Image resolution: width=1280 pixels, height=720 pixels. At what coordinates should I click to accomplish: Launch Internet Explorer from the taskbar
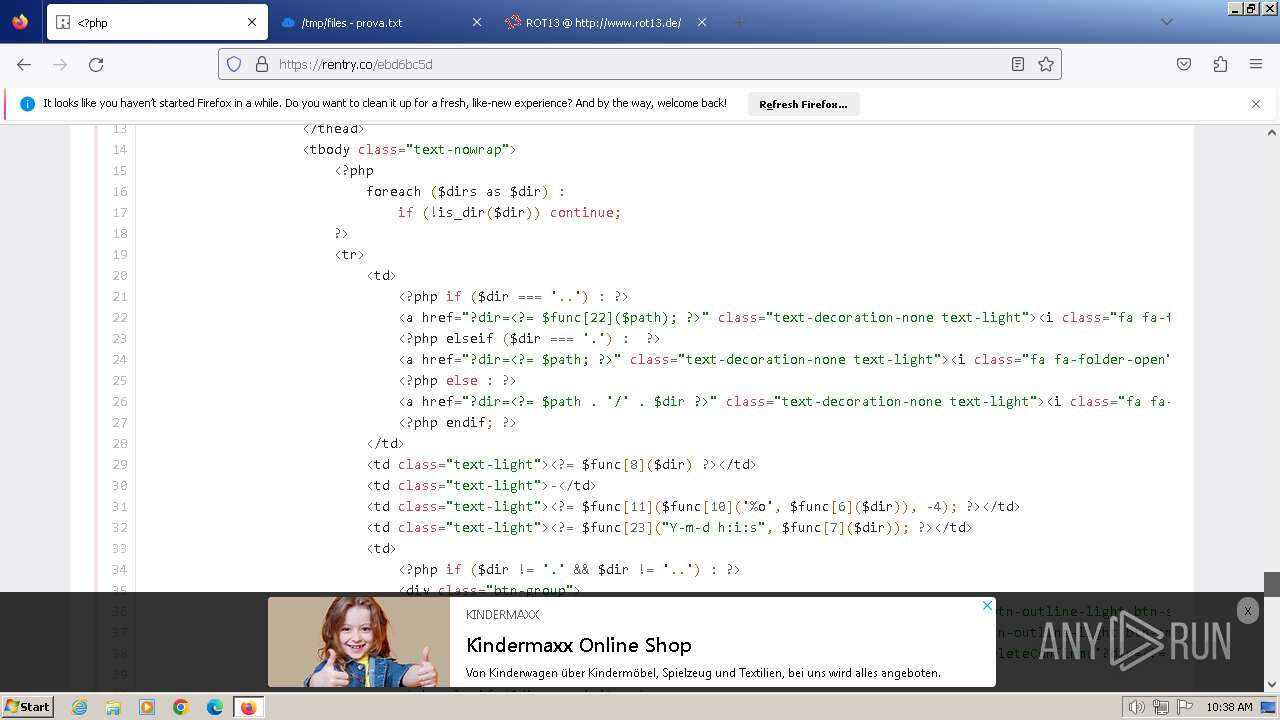pos(79,707)
